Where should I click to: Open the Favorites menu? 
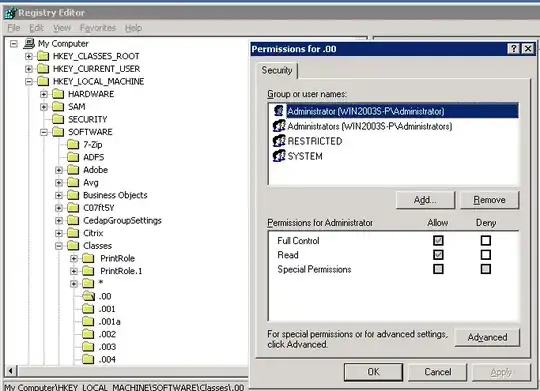tap(98, 28)
